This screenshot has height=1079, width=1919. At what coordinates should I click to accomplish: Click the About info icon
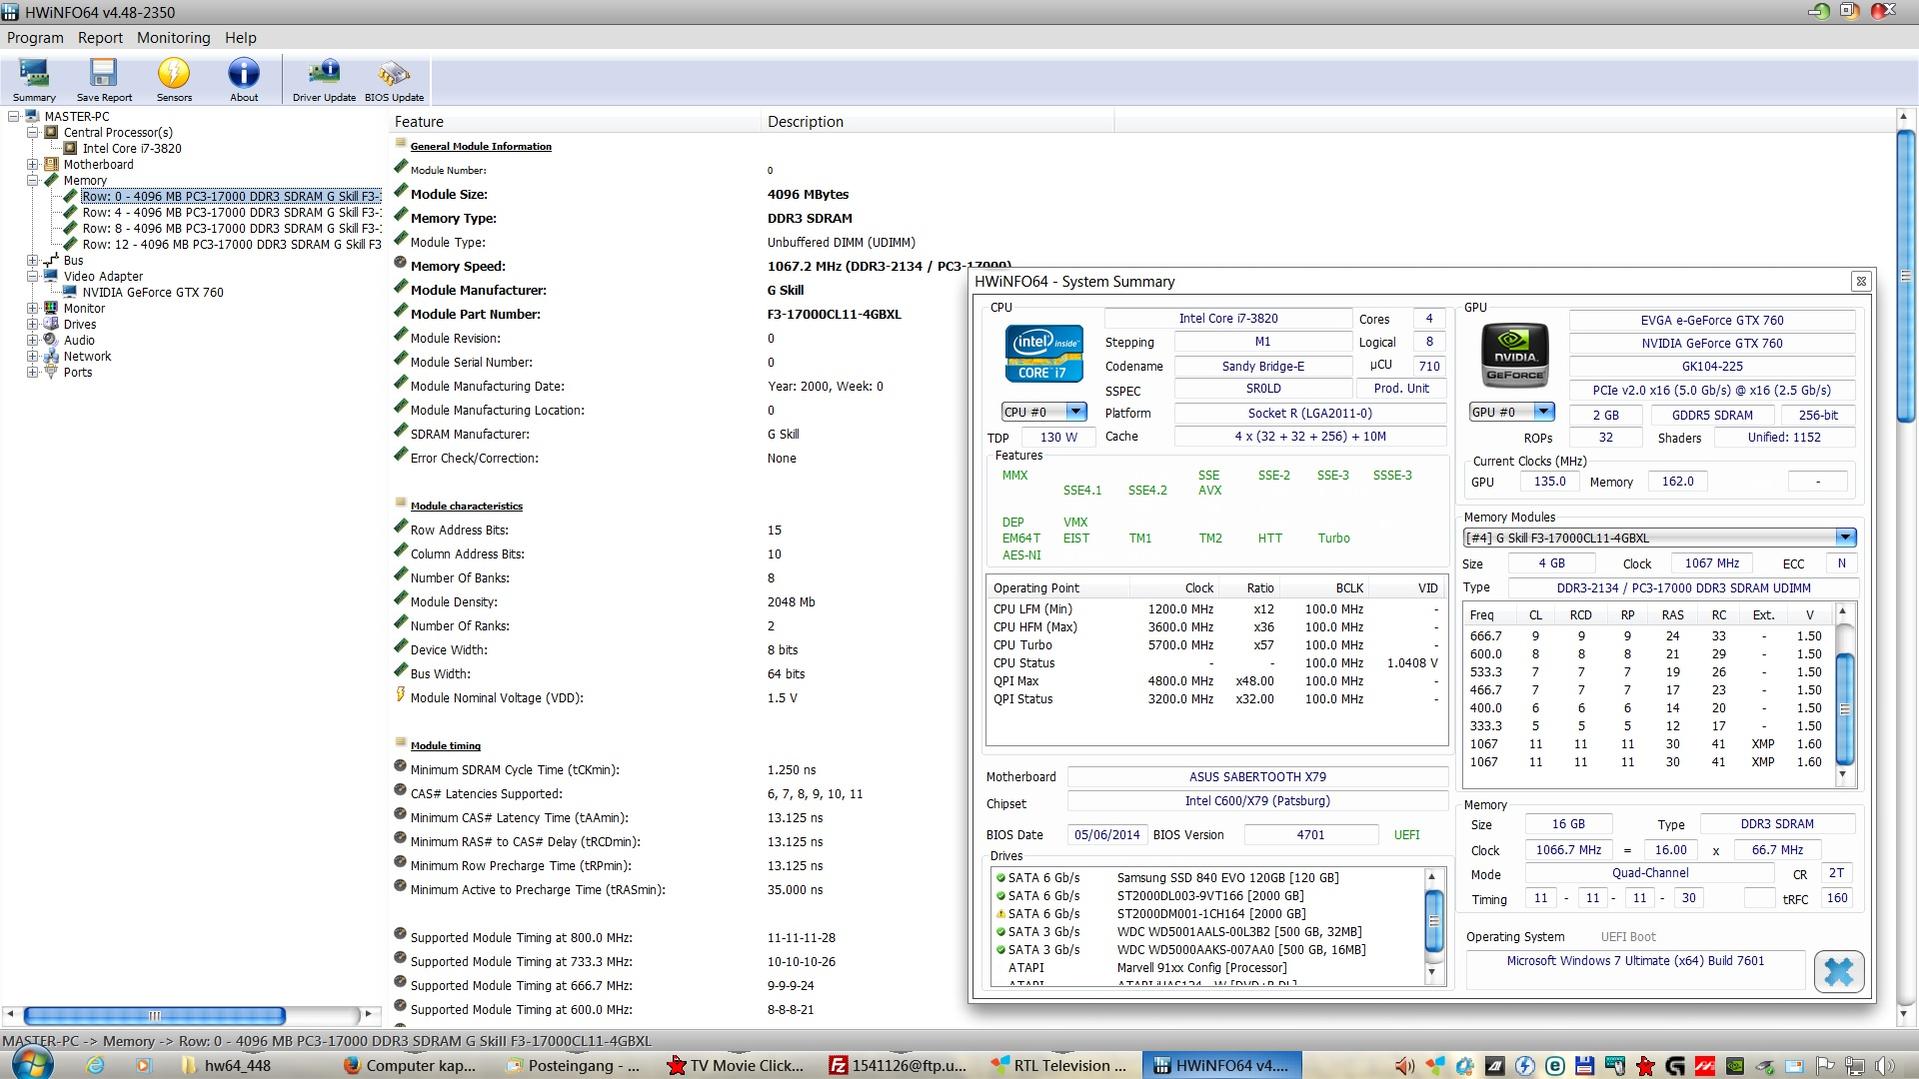point(244,78)
